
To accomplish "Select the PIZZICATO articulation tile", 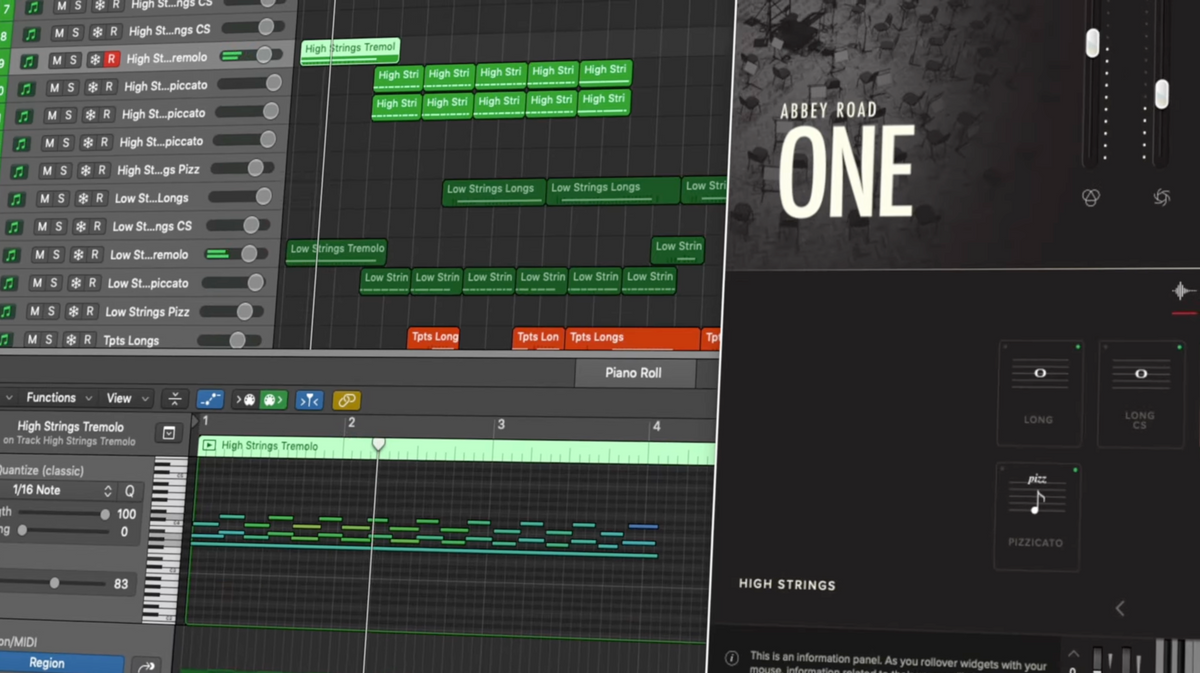I will coord(1037,515).
